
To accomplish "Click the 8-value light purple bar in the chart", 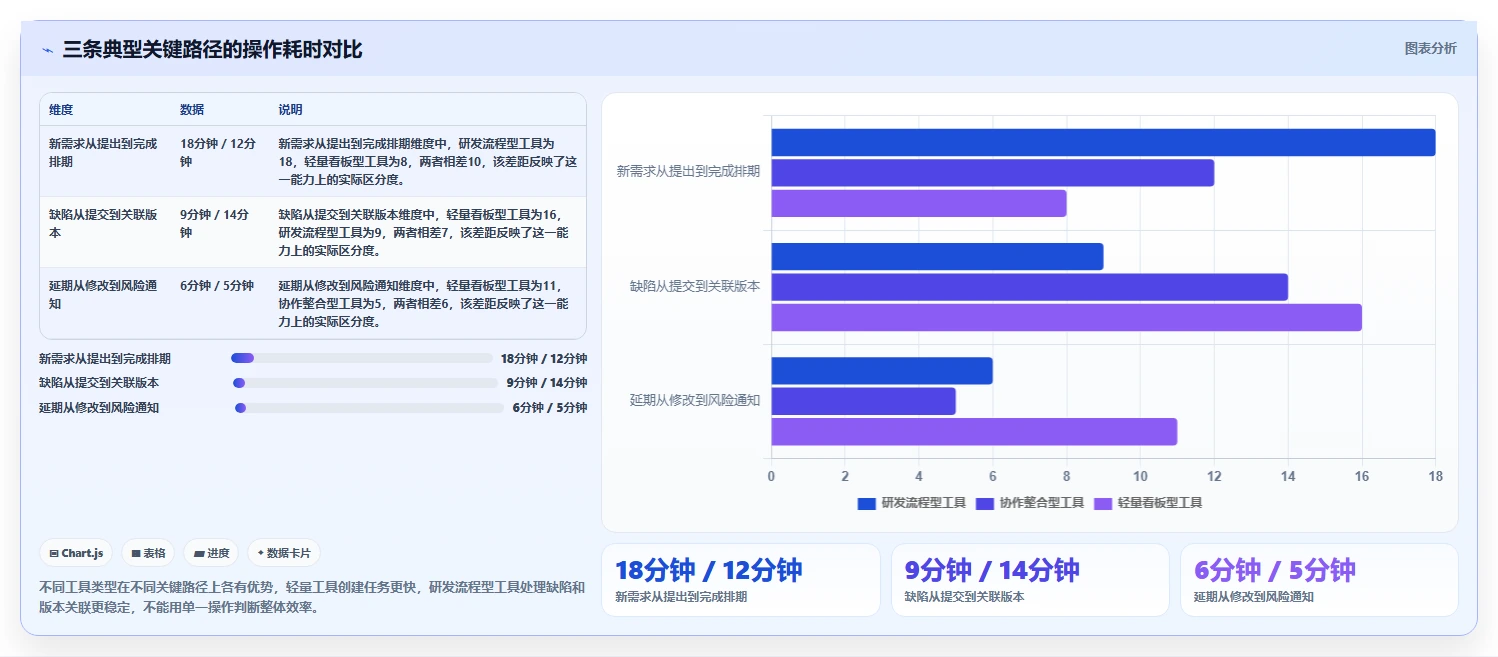I will pyautogui.click(x=918, y=203).
